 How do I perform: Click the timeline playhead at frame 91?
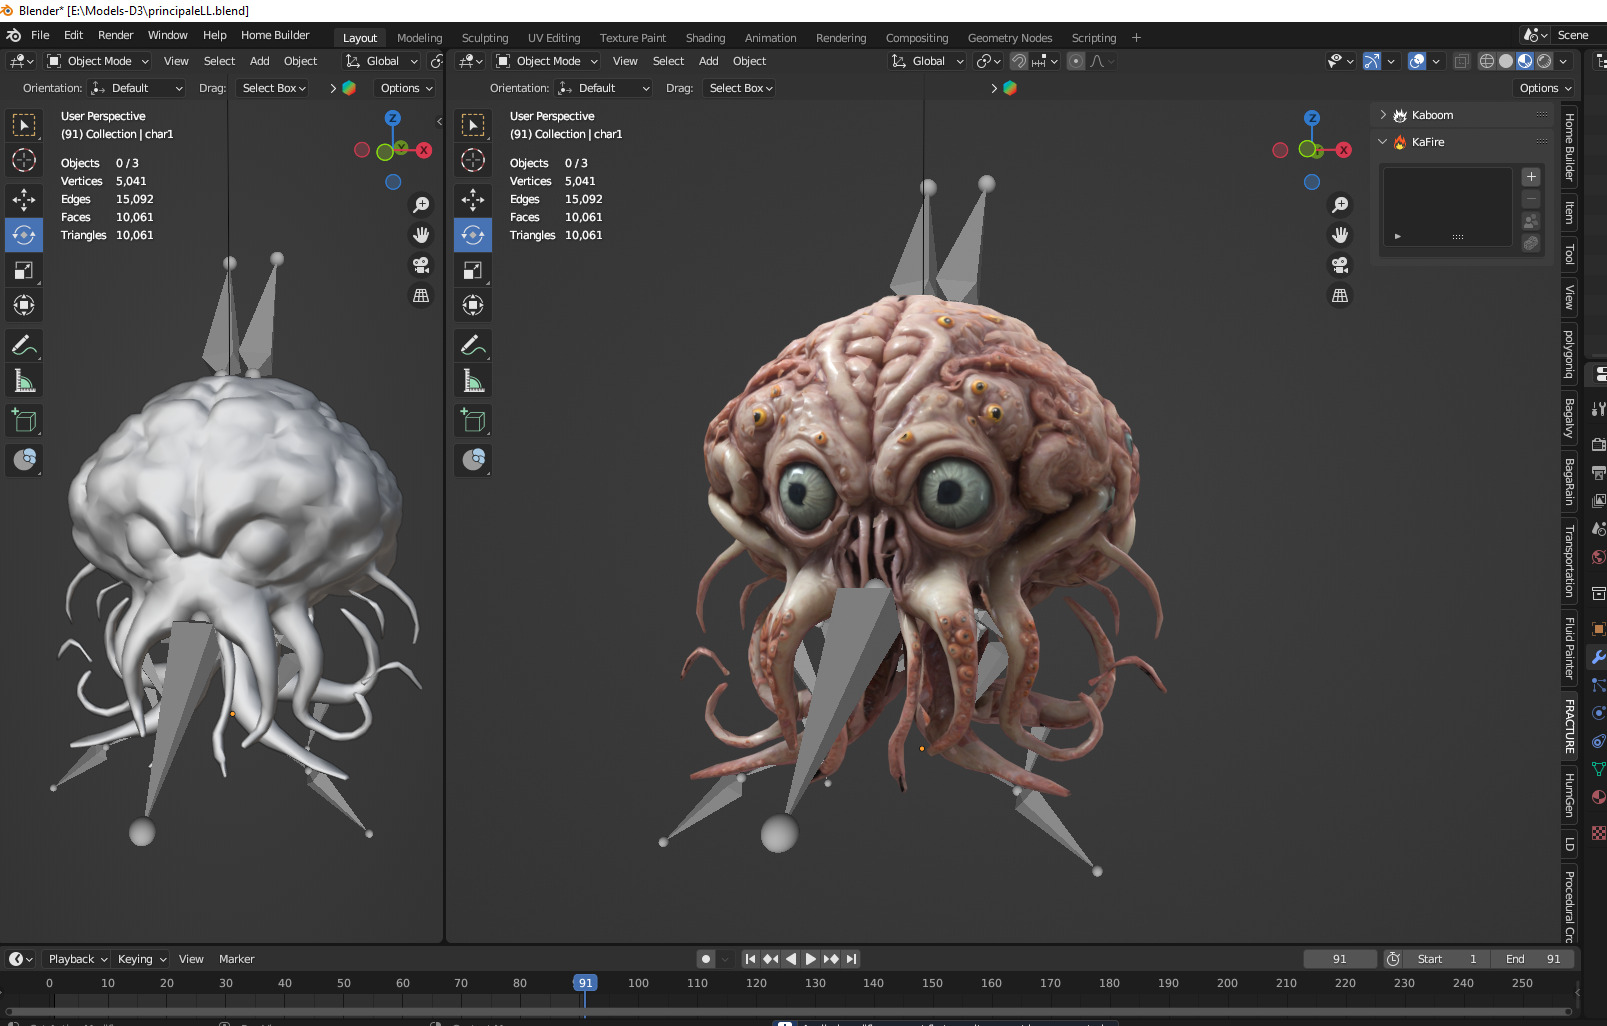(x=586, y=983)
